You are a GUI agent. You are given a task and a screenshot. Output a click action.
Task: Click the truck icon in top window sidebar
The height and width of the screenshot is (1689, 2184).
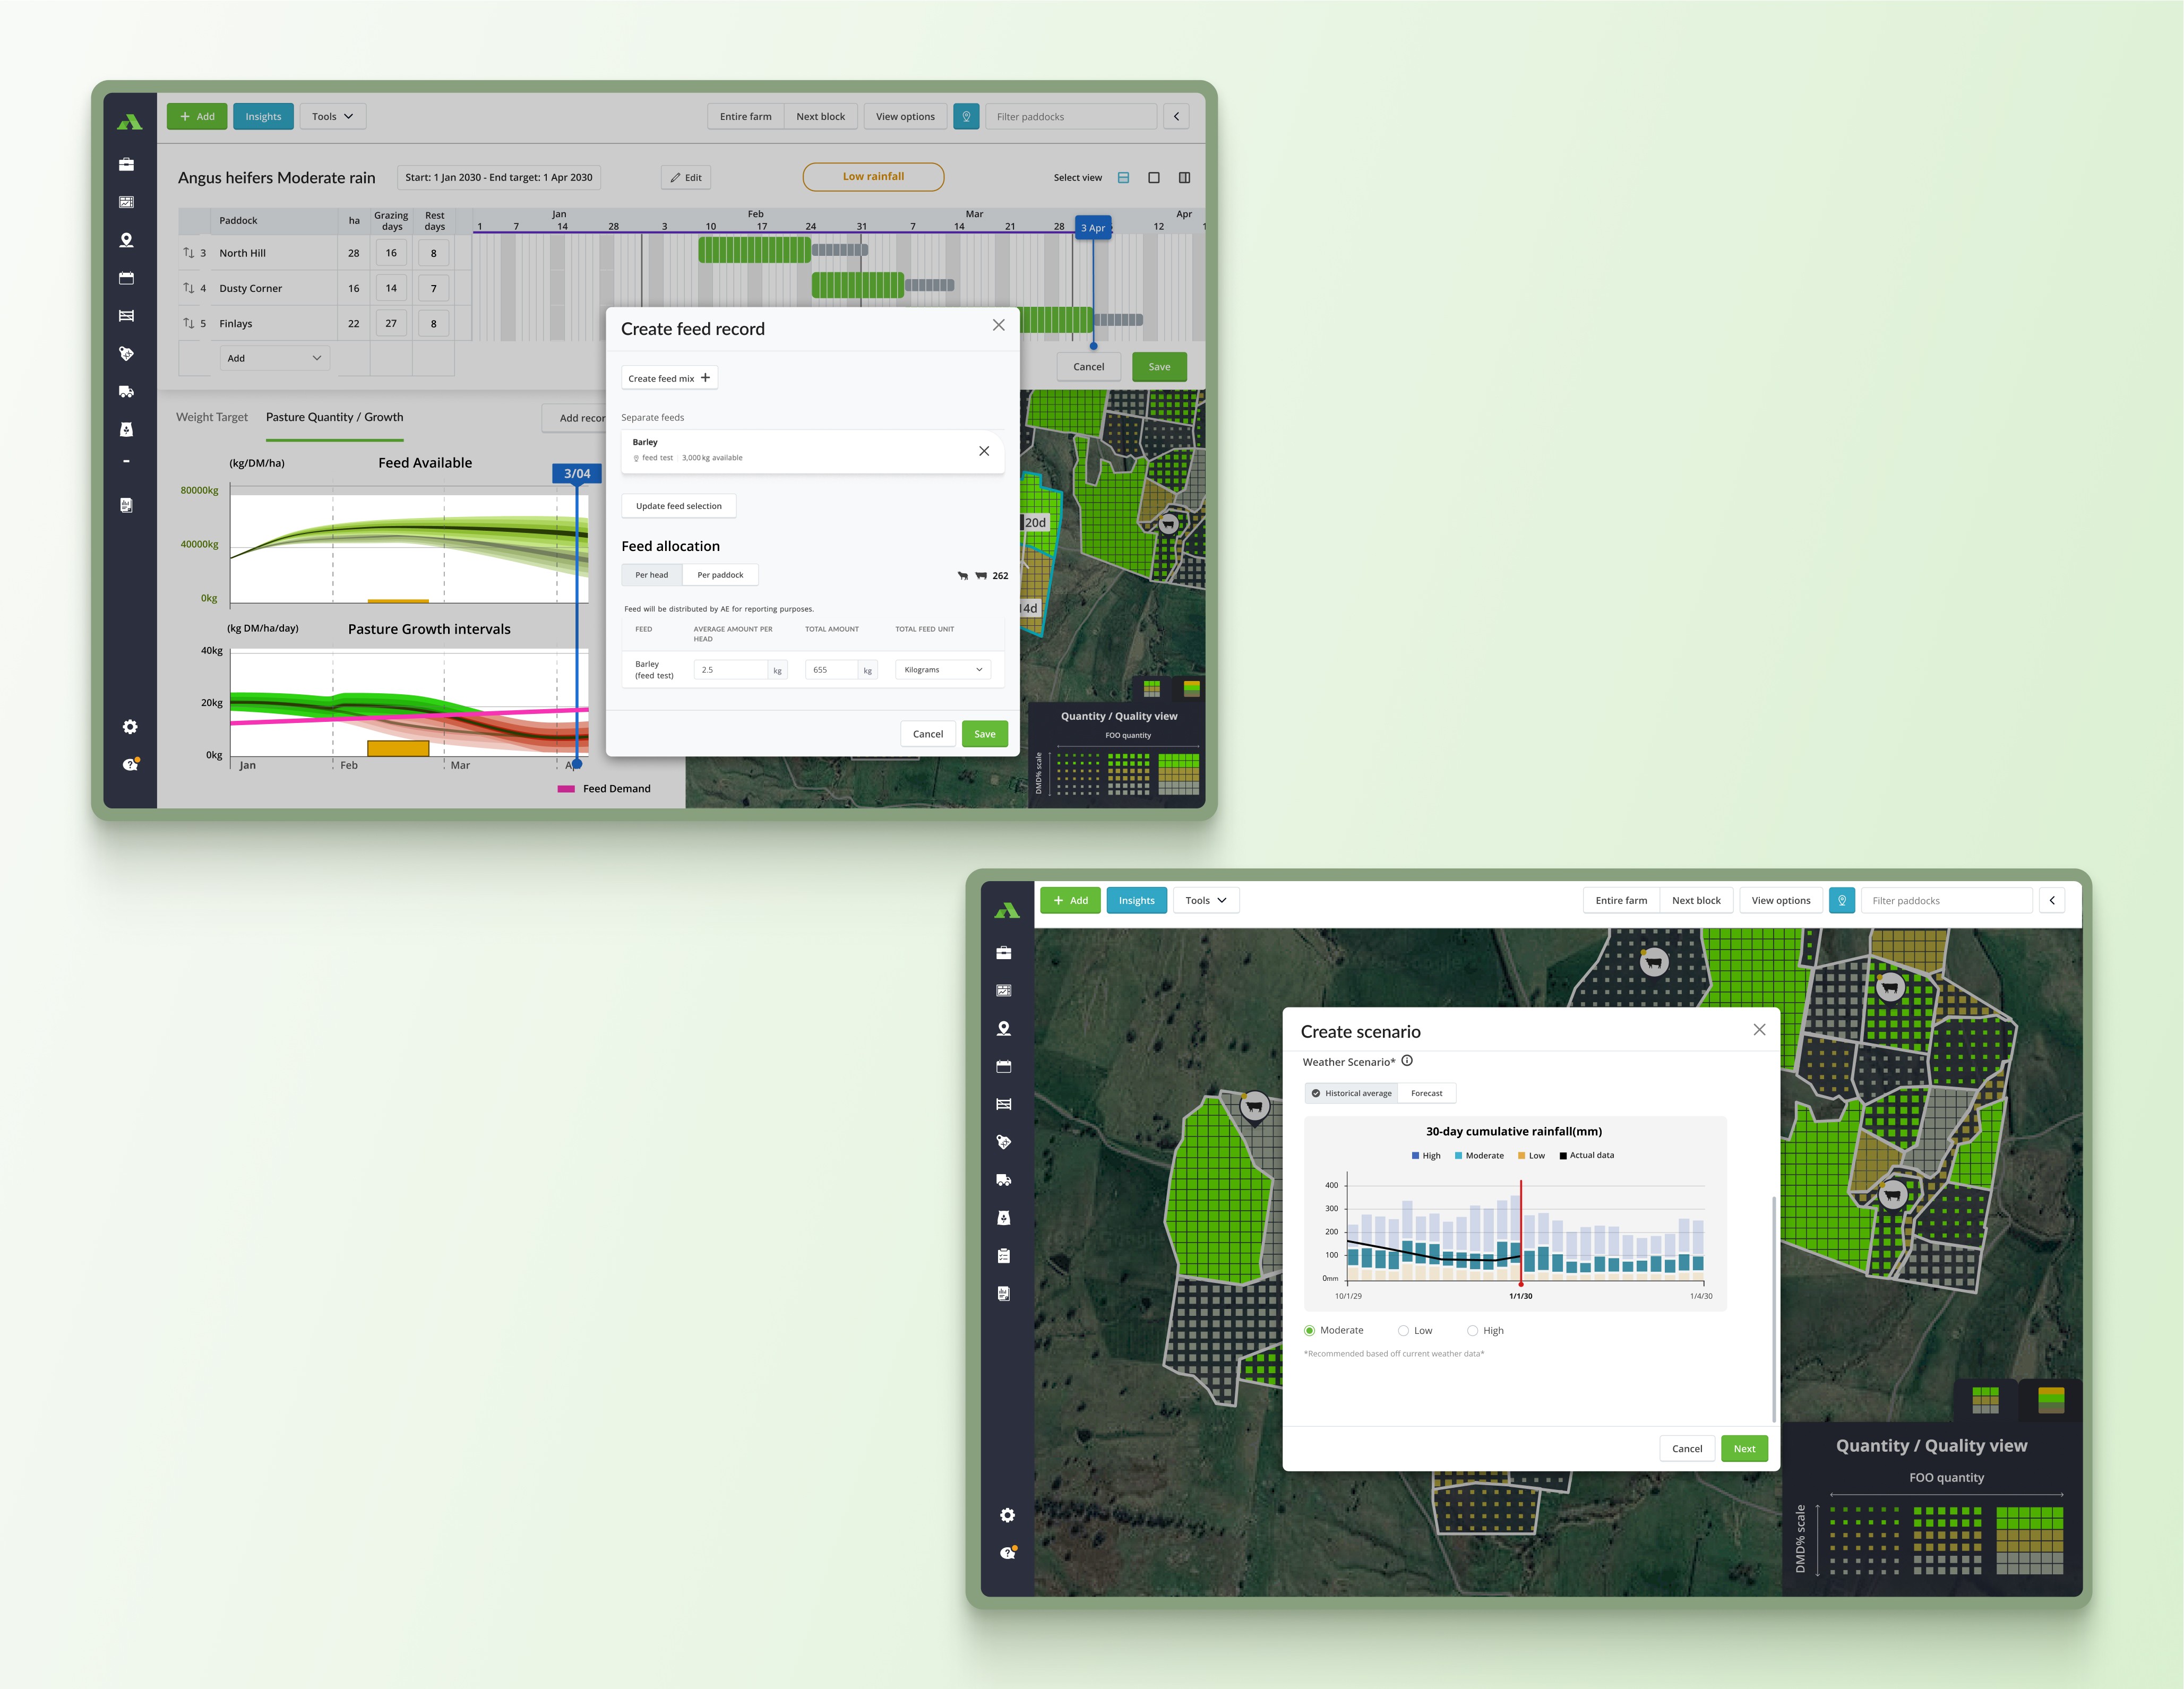(126, 392)
